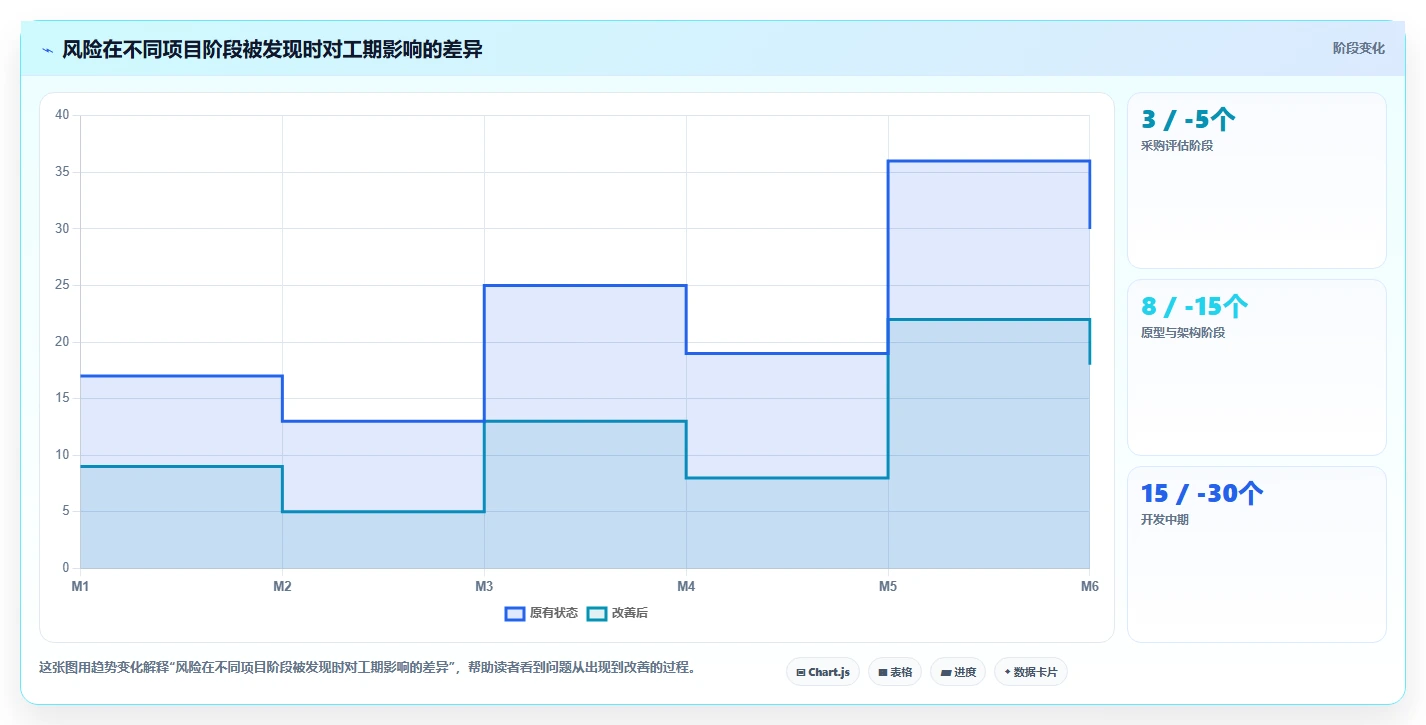Click the value 3 / -5个
This screenshot has height=725, width=1426.
1188,120
